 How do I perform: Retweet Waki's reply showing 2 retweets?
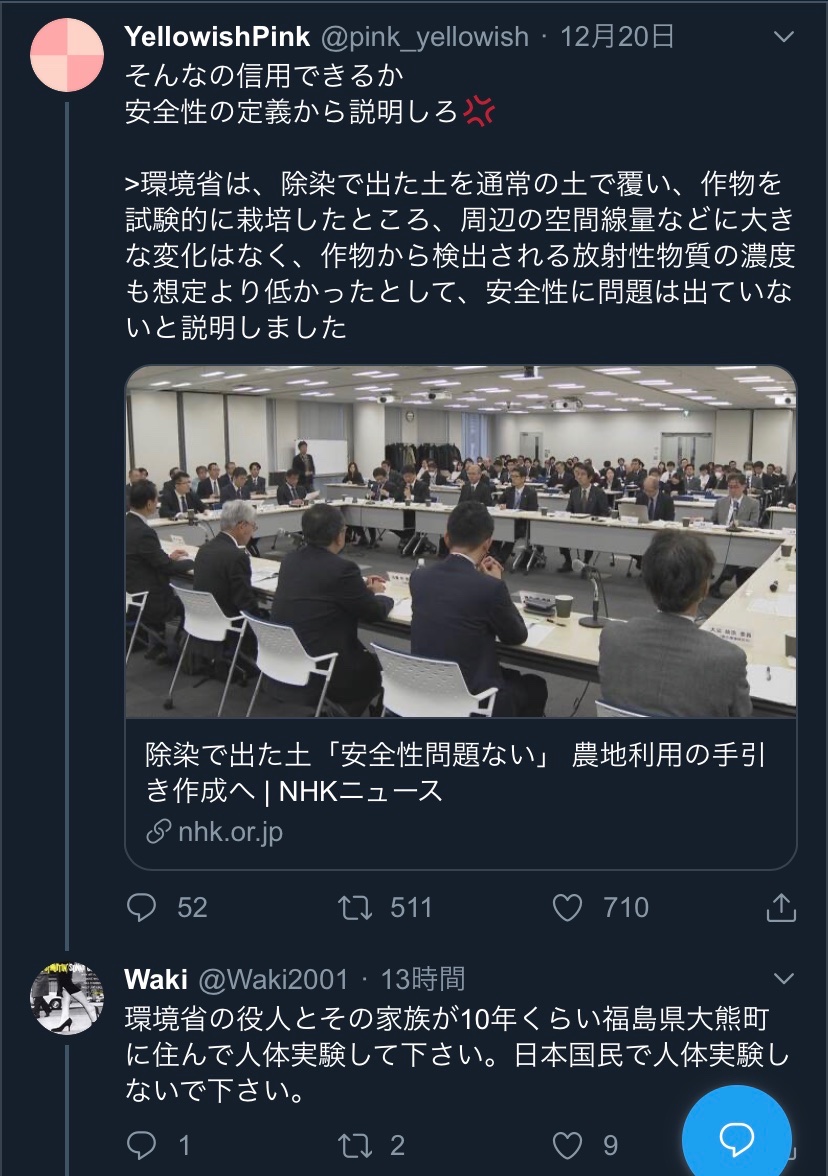(355, 1145)
